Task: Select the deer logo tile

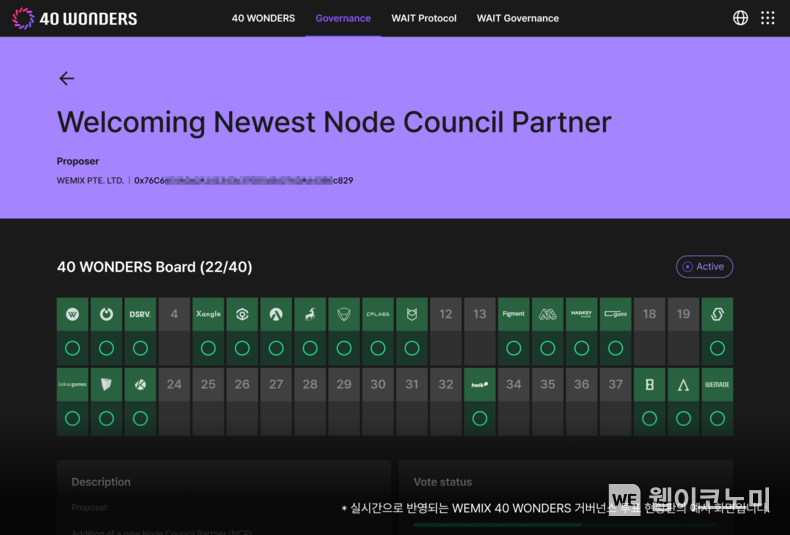Action: [310, 314]
